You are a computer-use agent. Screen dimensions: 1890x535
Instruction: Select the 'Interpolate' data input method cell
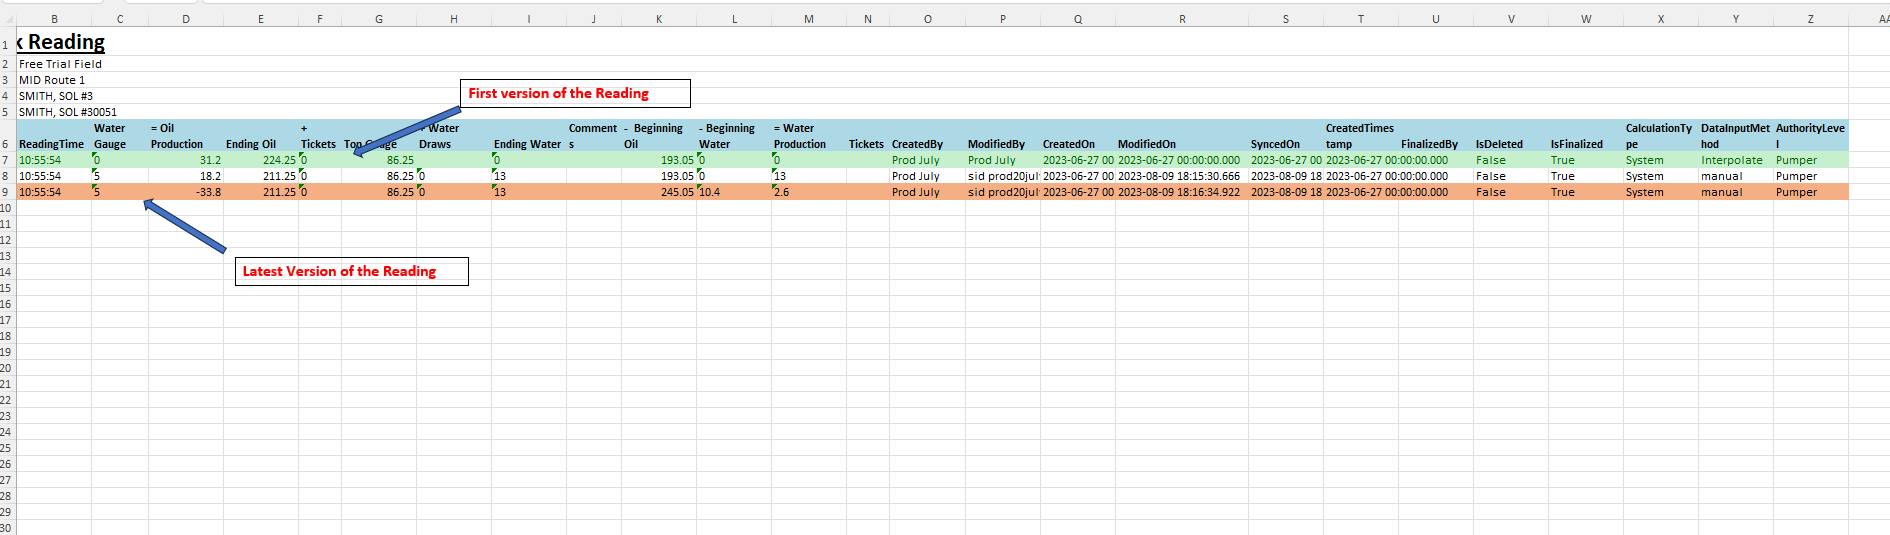click(x=1732, y=160)
